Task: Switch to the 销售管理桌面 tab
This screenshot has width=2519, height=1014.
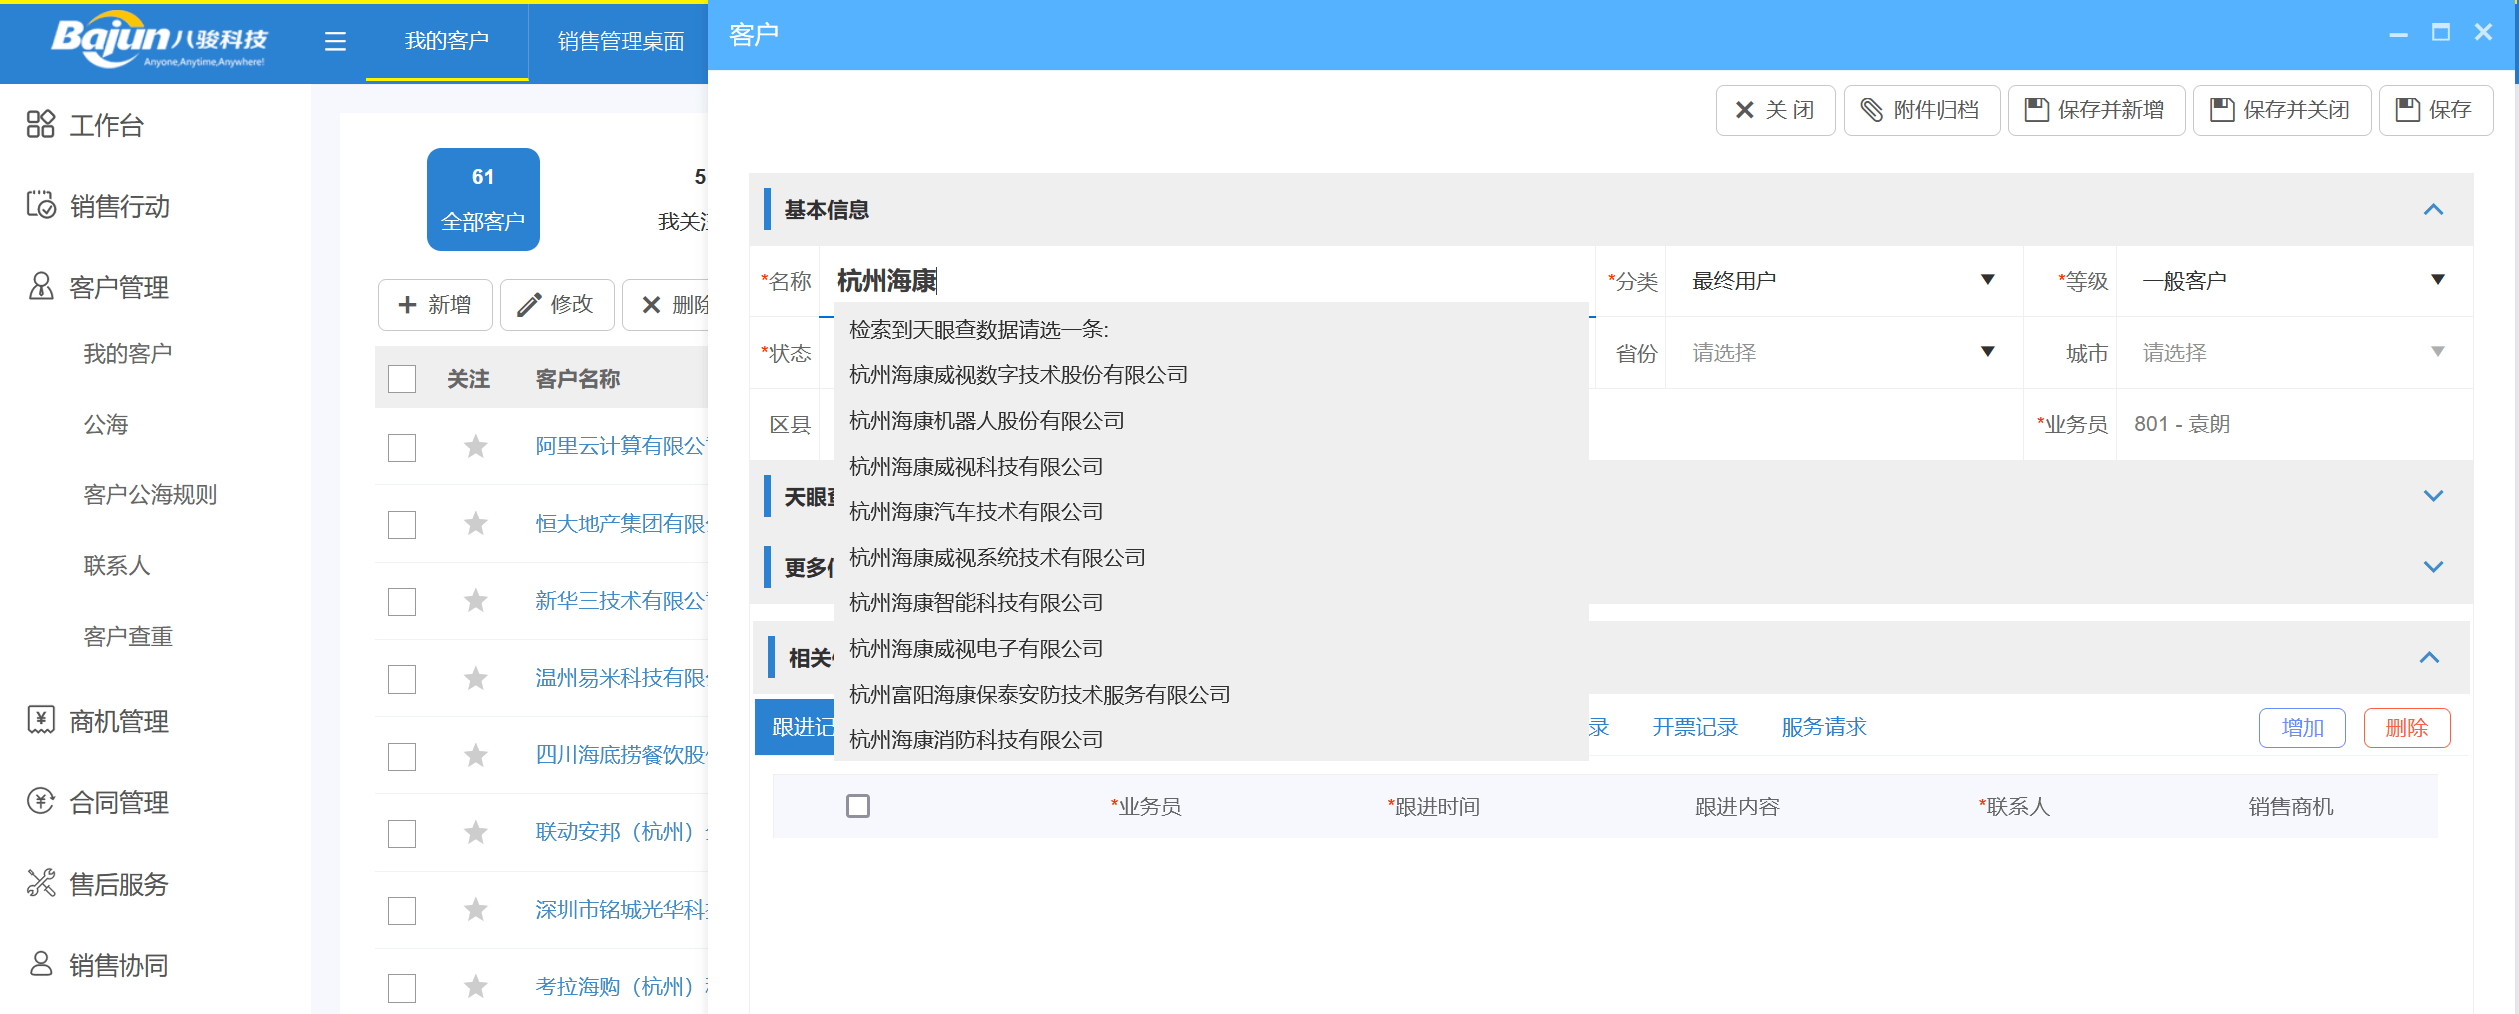Action: [618, 41]
